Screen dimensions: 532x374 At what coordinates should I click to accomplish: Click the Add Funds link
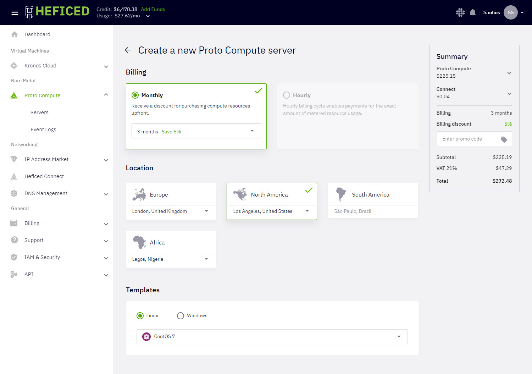pos(153,9)
